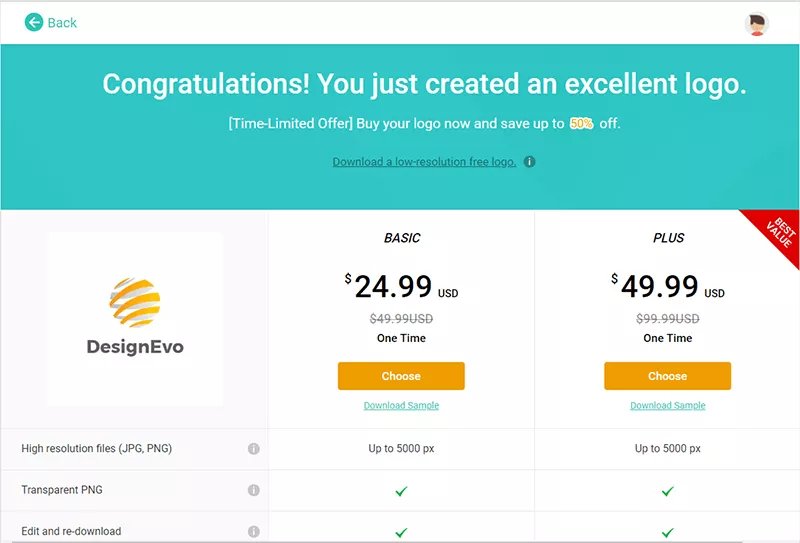800x543 pixels.
Task: Choose the Basic plan
Action: tap(401, 376)
